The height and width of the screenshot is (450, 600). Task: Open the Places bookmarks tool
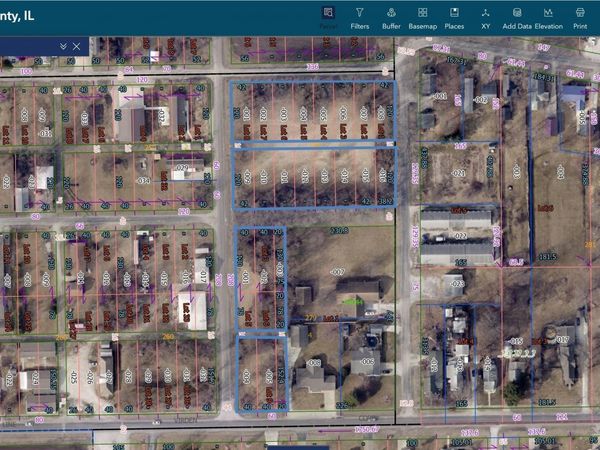454,18
